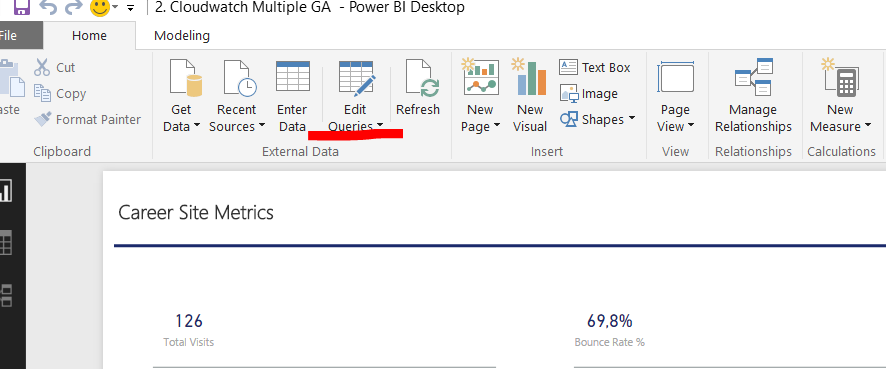Refresh the data with Refresh icon
886x369 pixels.
click(422, 78)
